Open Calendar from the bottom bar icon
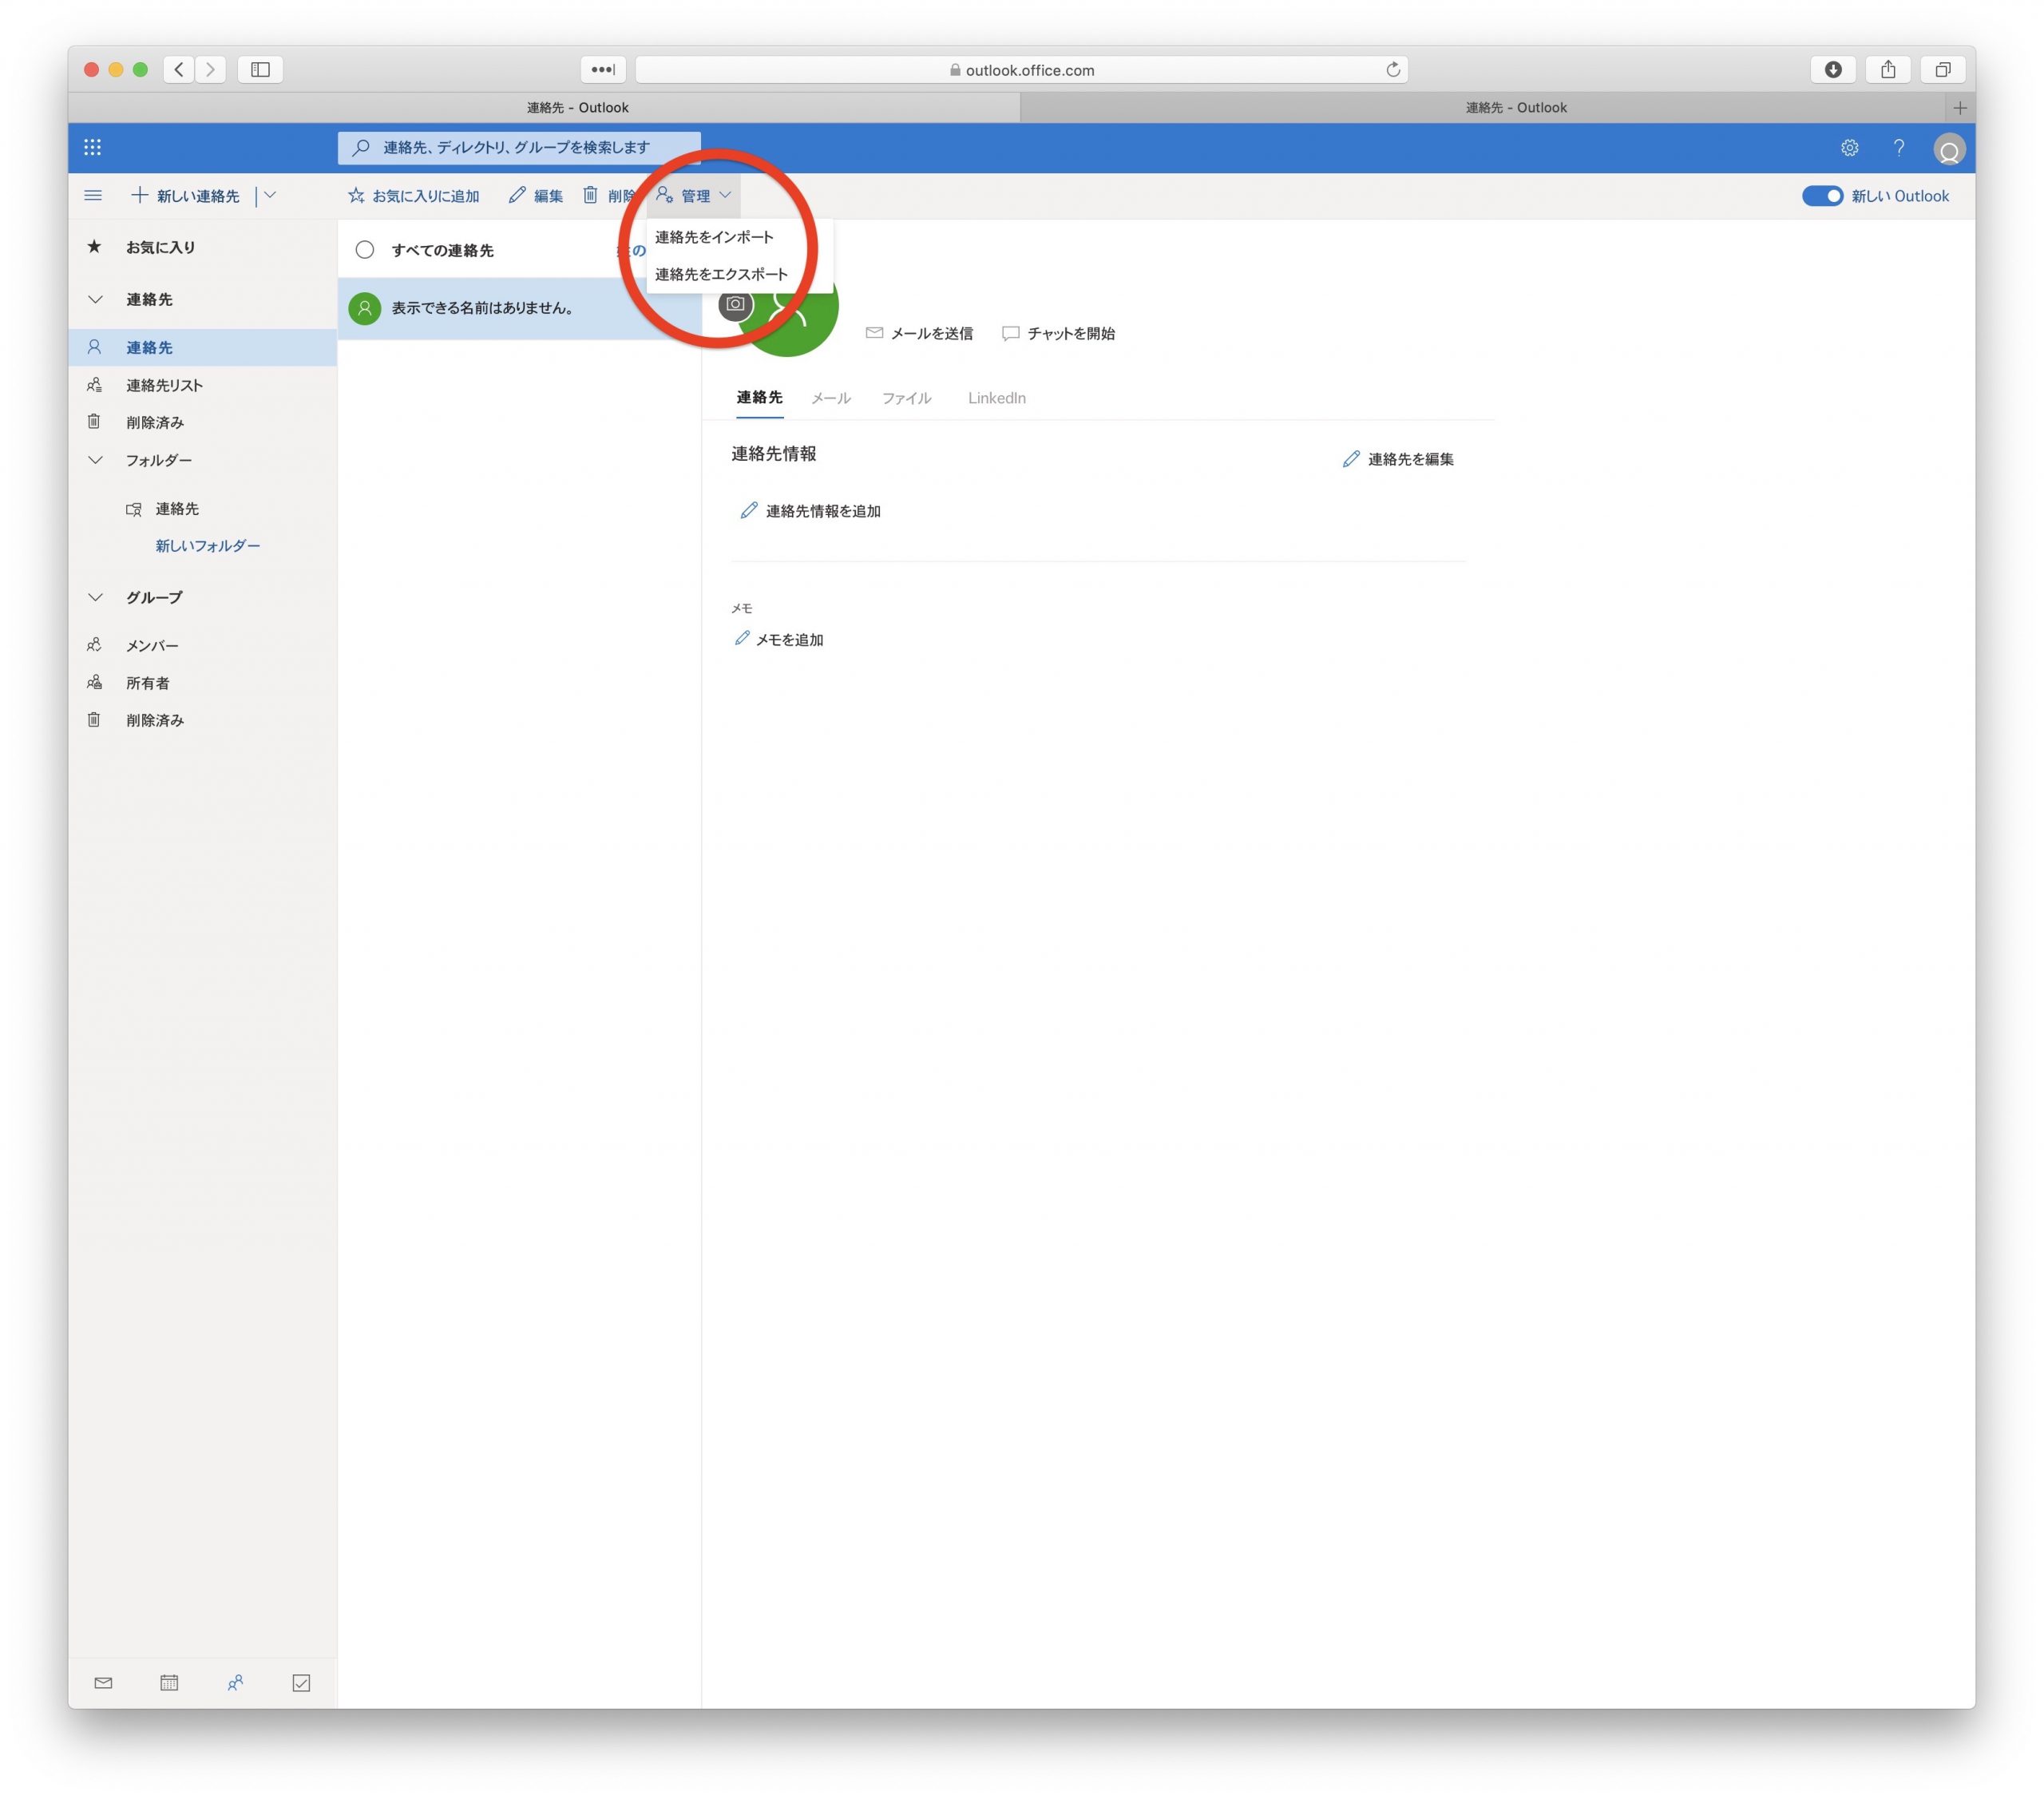The height and width of the screenshot is (1799, 2044). [169, 1683]
